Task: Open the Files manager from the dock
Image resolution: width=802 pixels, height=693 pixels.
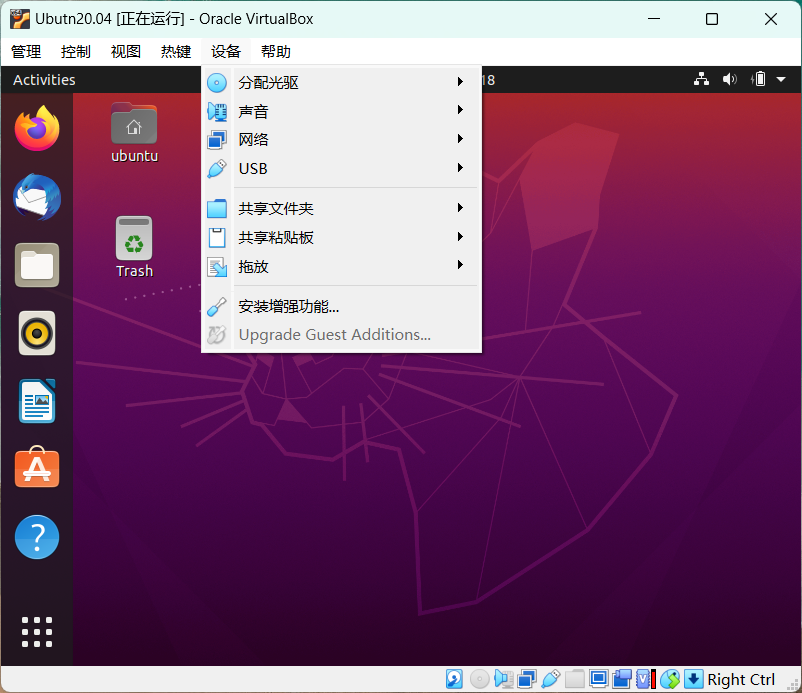Action: coord(37,265)
